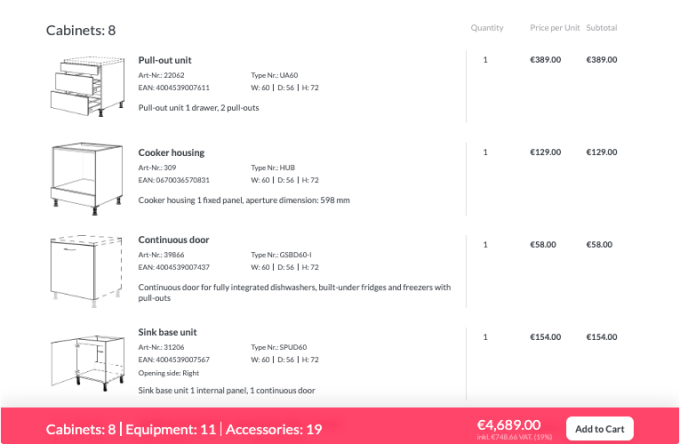
Task: Click the Price per Unit column header
Action: click(x=555, y=27)
